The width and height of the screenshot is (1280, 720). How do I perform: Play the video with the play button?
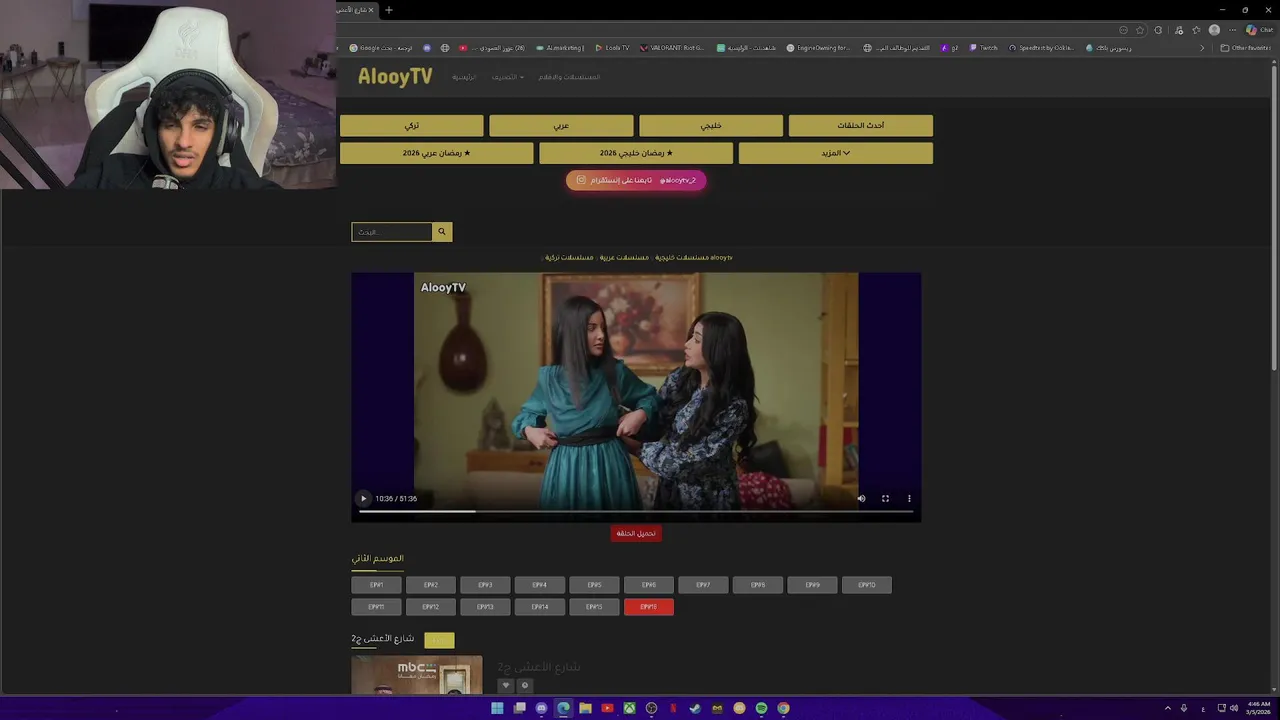[x=364, y=498]
